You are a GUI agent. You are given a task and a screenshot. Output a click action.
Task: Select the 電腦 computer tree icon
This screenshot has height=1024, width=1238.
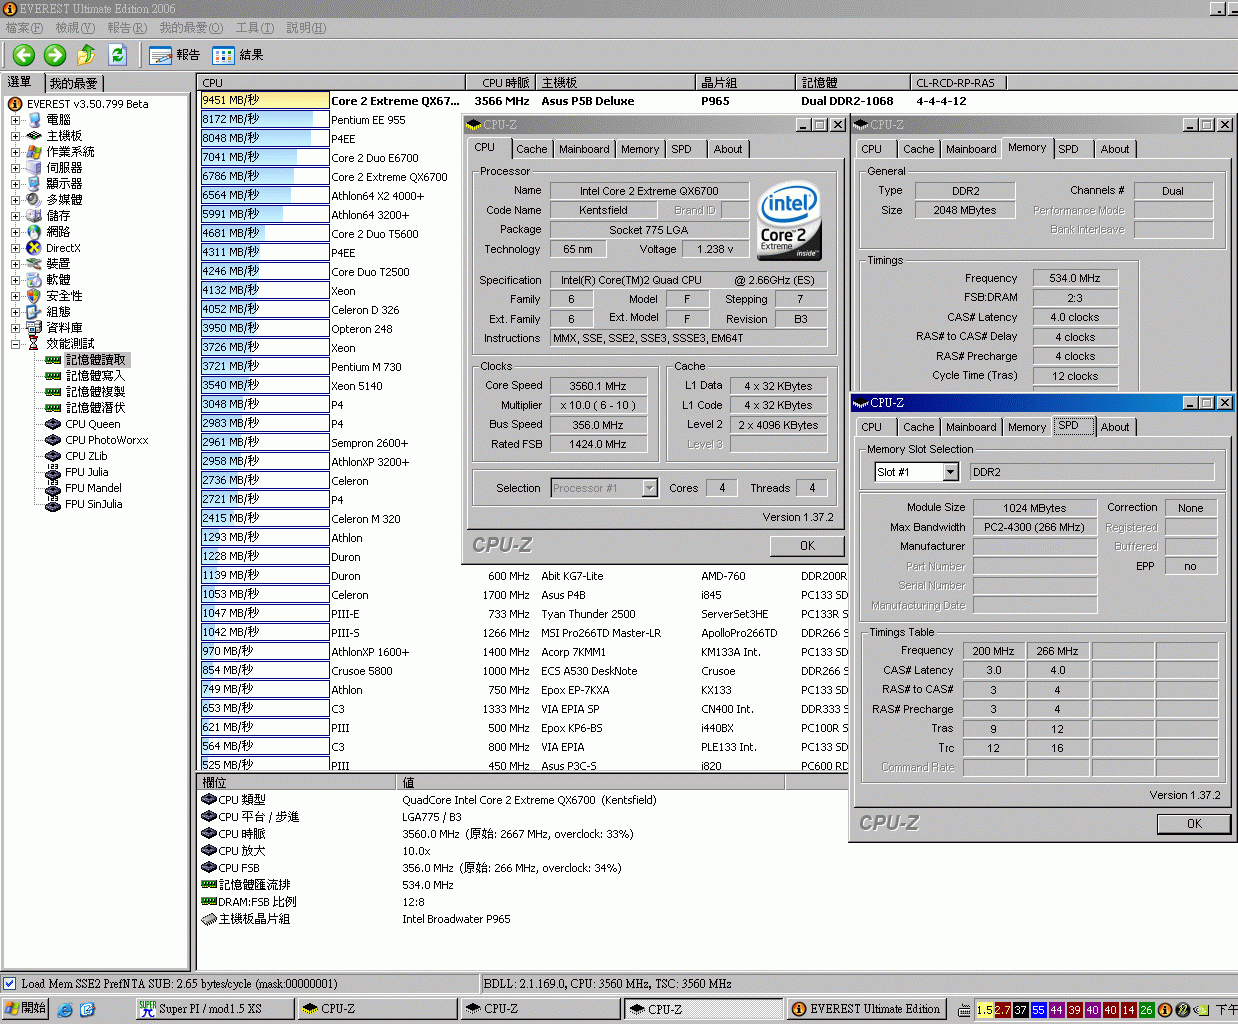tap(34, 120)
